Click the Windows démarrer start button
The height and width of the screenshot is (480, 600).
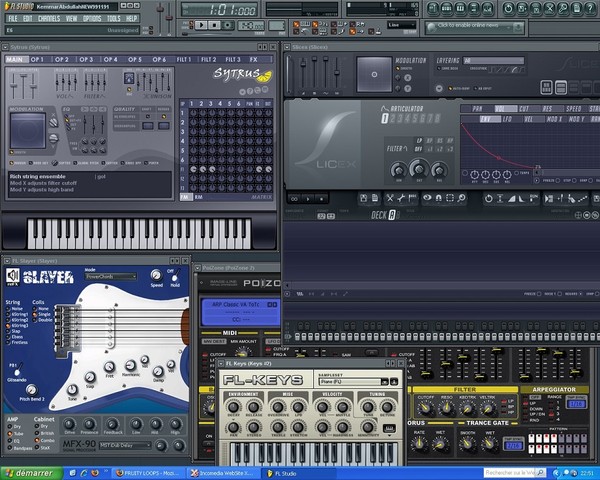pos(31,473)
